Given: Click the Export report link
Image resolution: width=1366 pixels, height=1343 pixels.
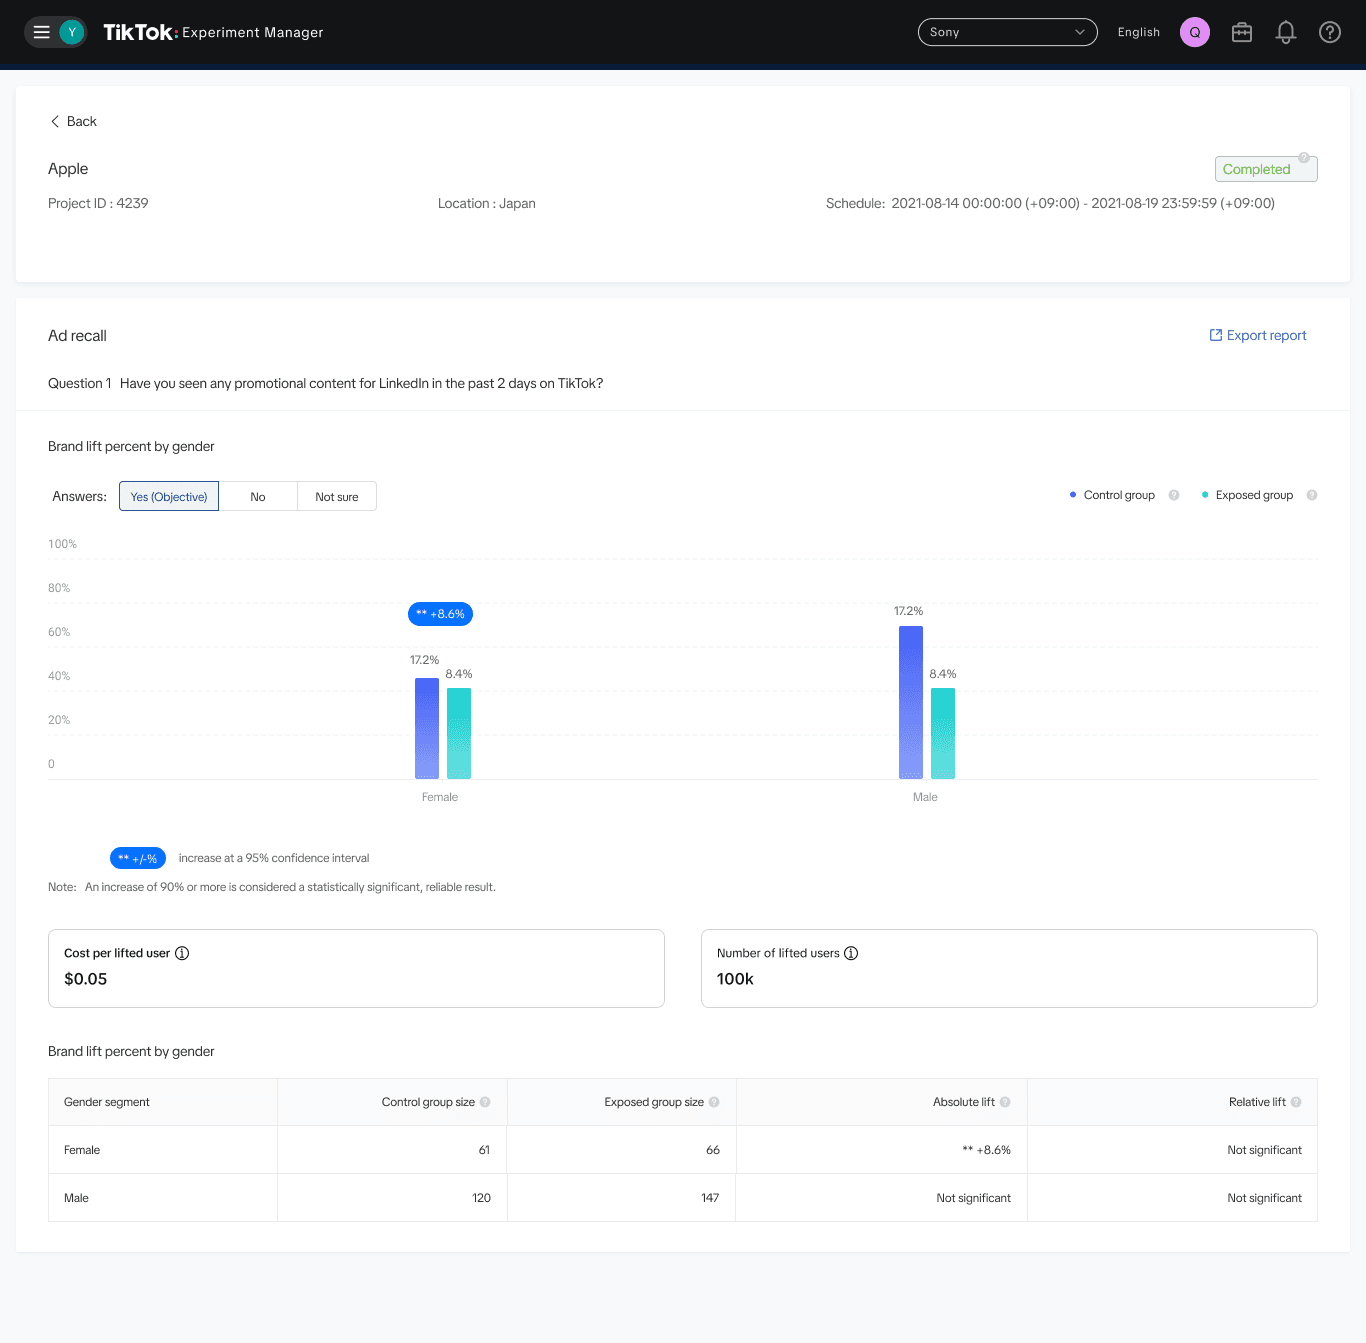Looking at the screenshot, I should 1258,335.
